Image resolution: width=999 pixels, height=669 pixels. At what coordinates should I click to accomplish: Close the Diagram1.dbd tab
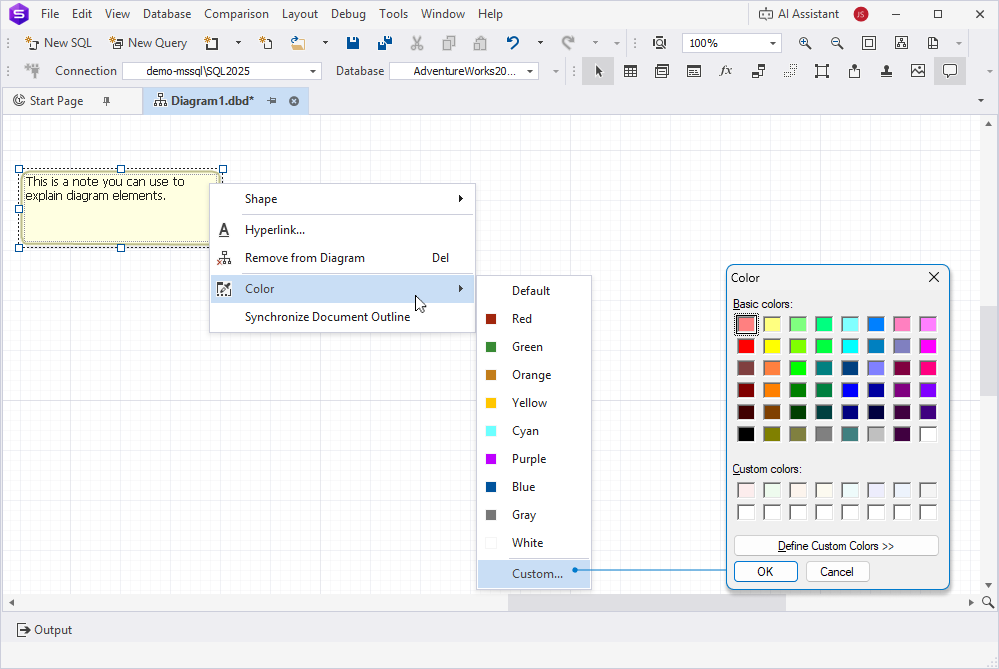(x=294, y=101)
